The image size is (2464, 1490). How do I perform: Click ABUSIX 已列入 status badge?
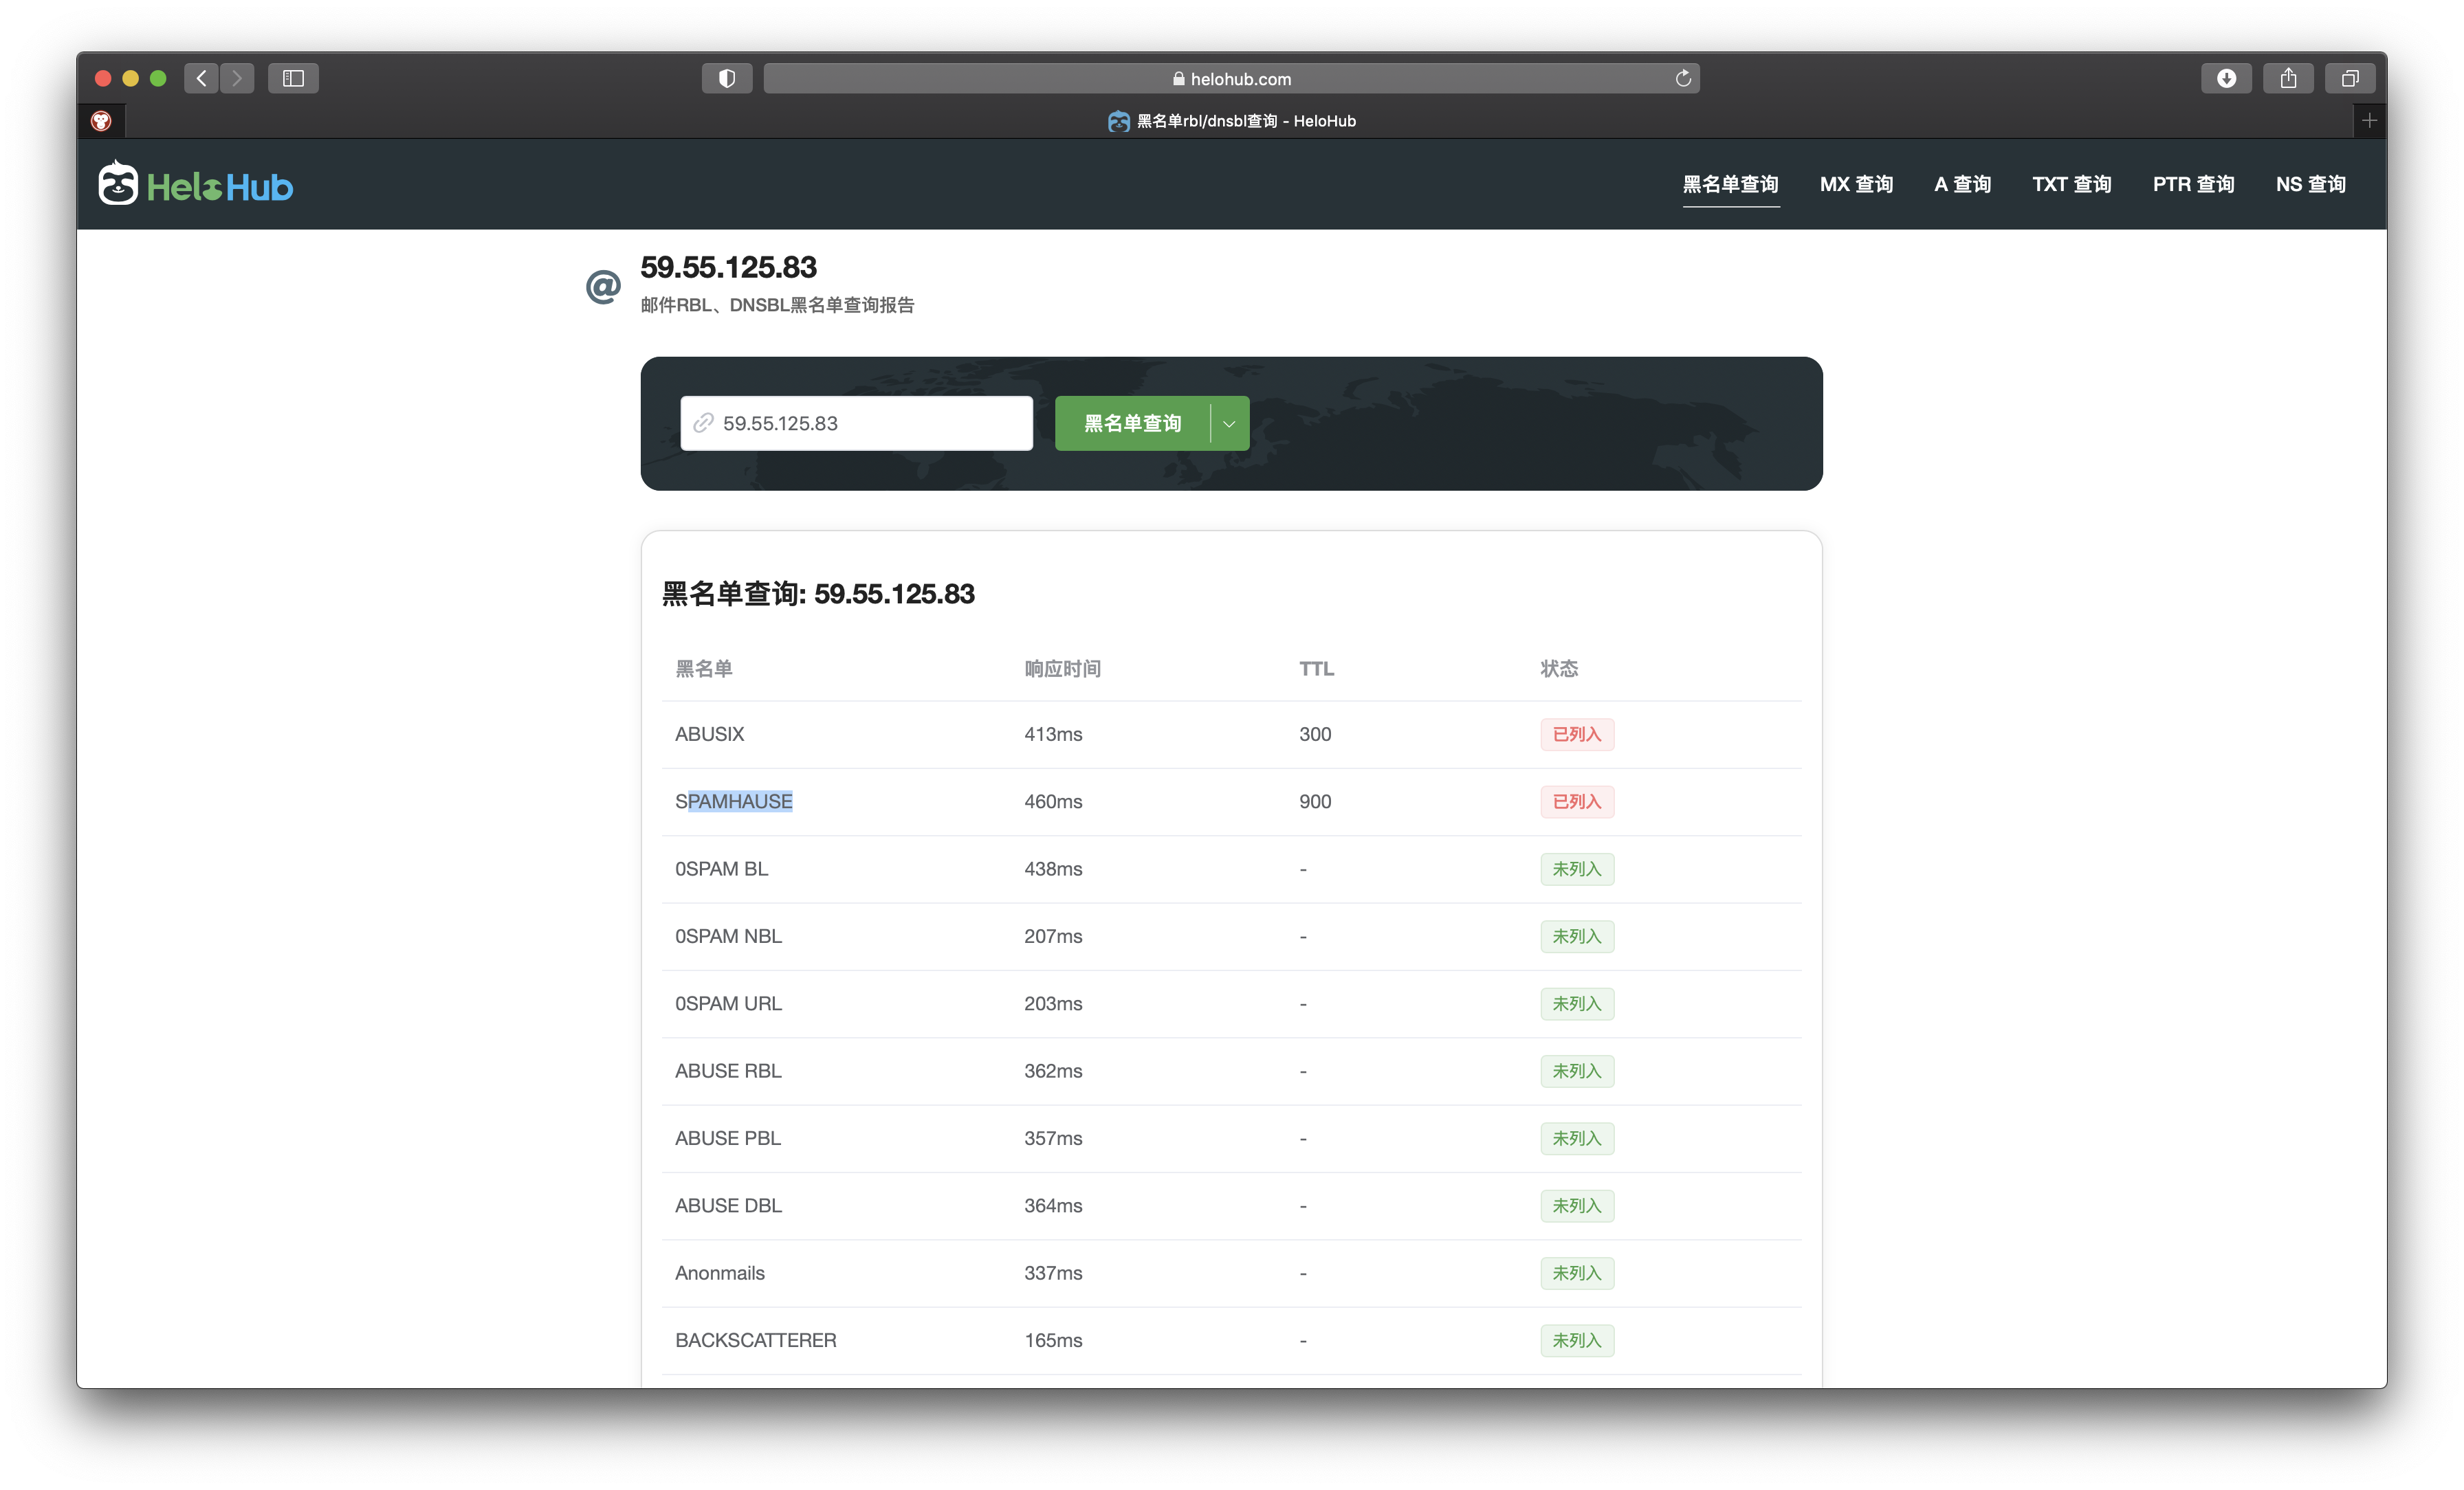click(1576, 734)
